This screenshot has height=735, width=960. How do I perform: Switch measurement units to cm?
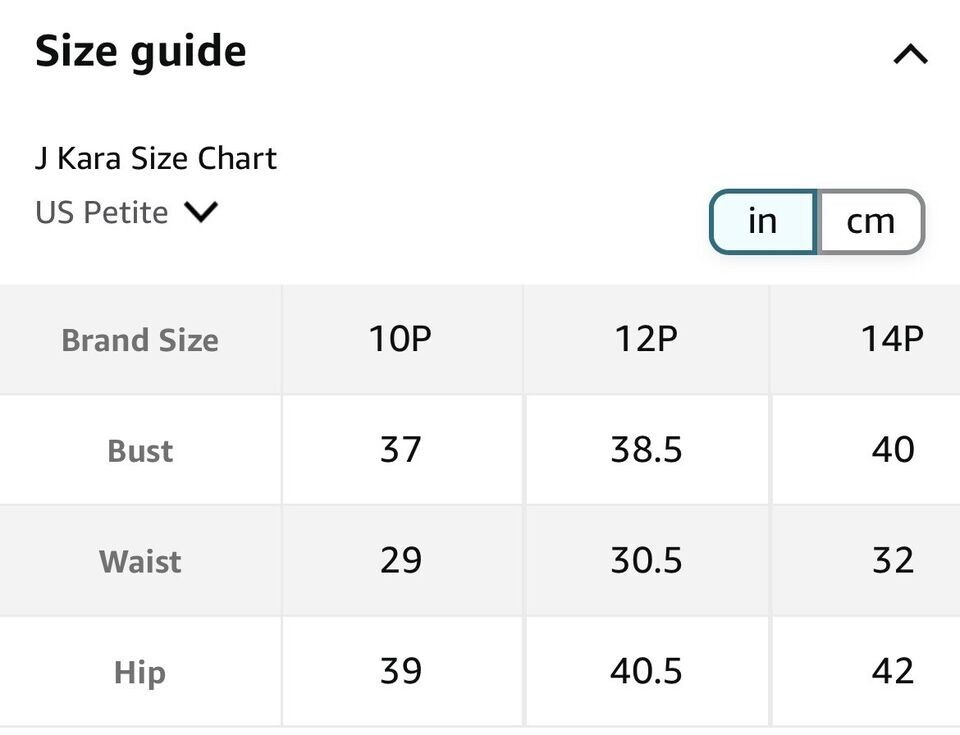click(870, 221)
